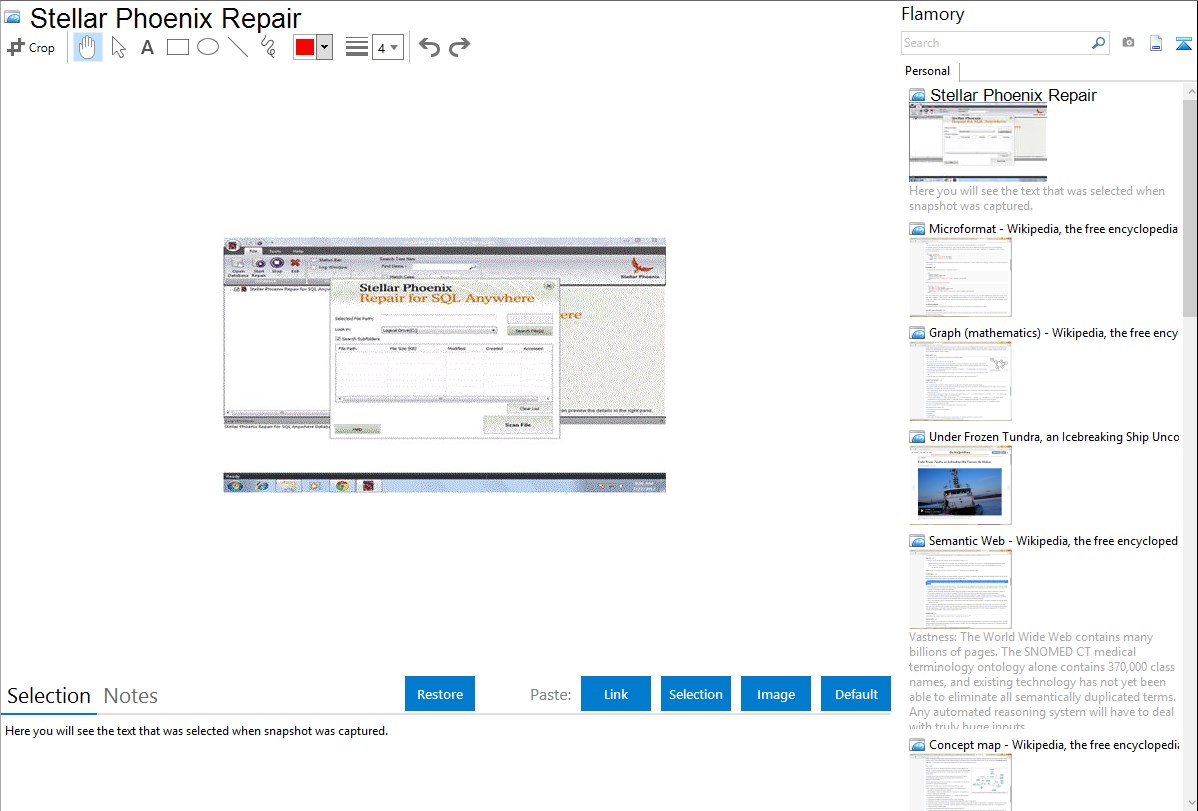This screenshot has height=811, width=1198.
Task: Click the blue panel collapse icon
Action: [x=1183, y=43]
